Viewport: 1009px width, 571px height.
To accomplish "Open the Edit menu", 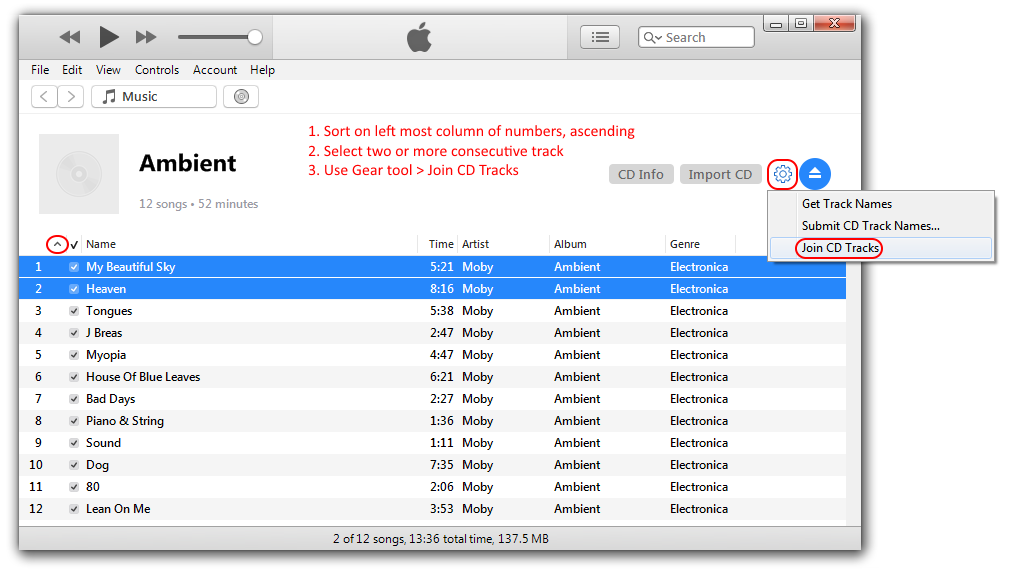I will pyautogui.click(x=71, y=70).
